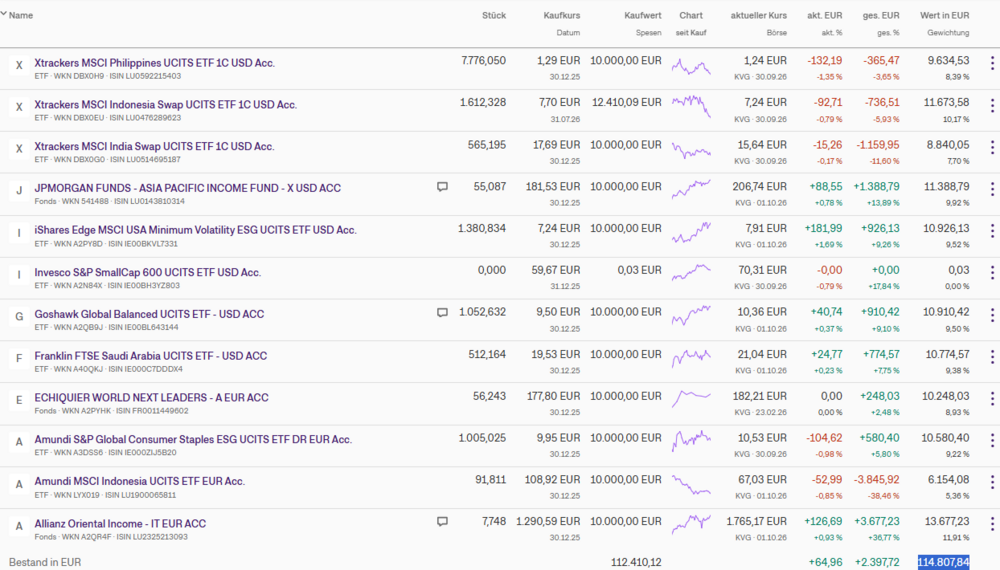
Task: Sort by the ges. EUR column header
Action: pos(881,15)
